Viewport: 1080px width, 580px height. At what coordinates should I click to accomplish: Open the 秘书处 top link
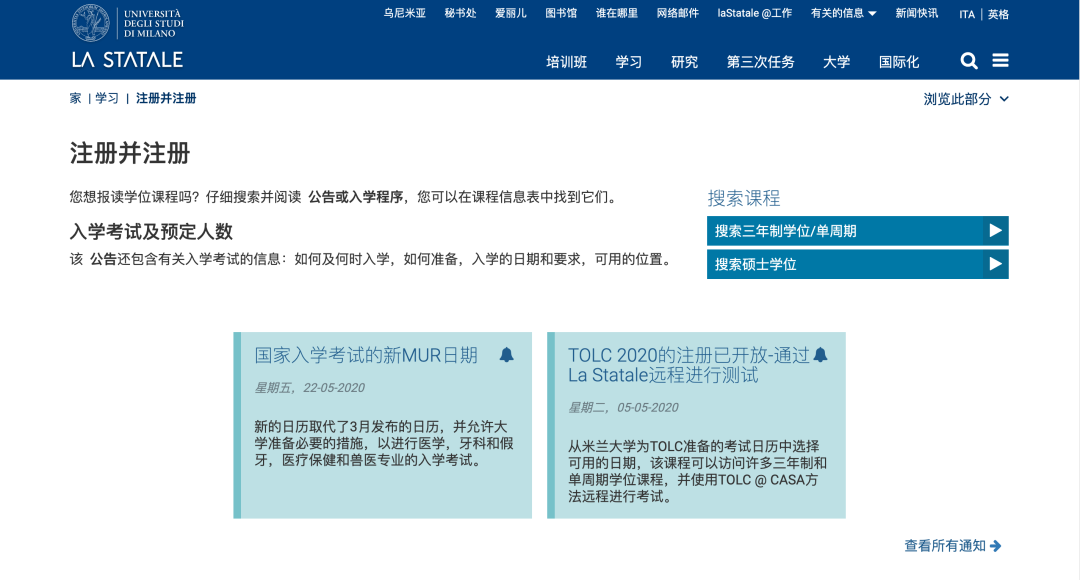460,13
